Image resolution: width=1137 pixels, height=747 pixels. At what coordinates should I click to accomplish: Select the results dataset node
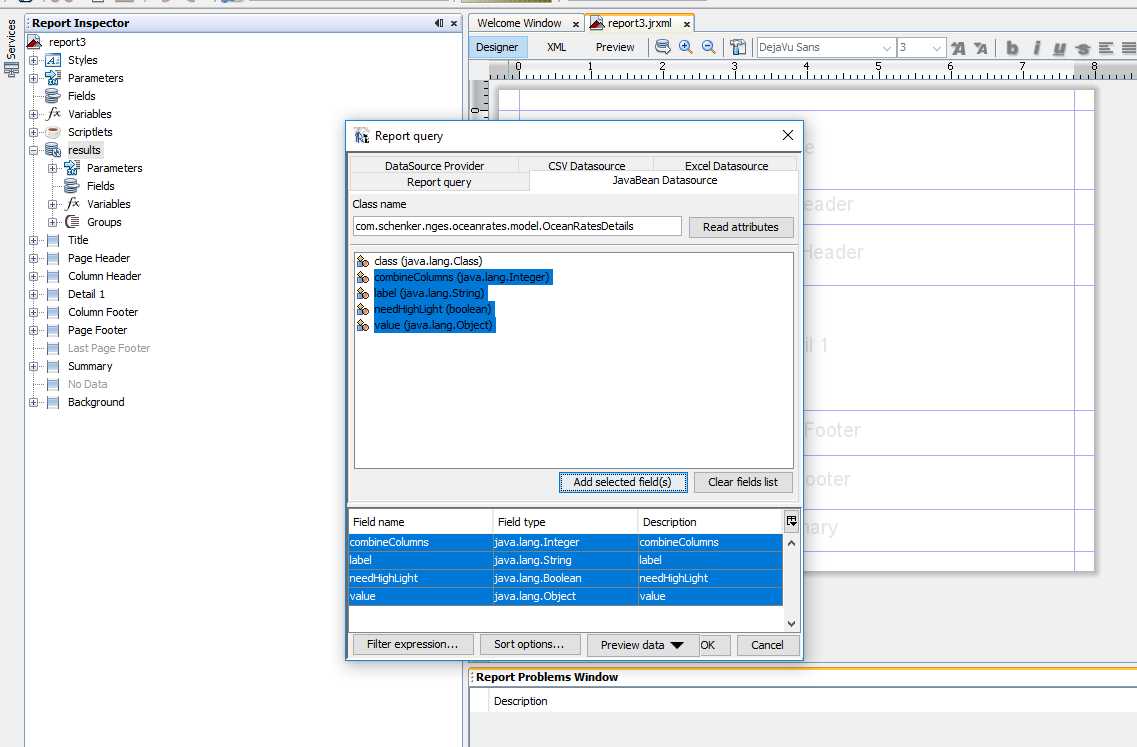click(84, 150)
